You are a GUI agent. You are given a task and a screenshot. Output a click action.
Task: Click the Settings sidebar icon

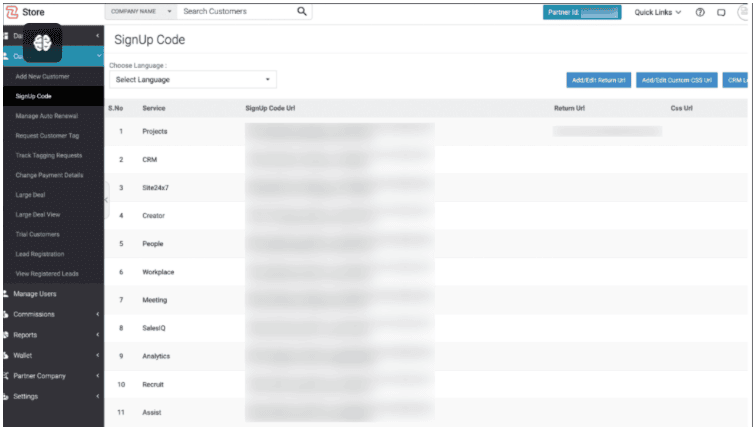coord(6,397)
